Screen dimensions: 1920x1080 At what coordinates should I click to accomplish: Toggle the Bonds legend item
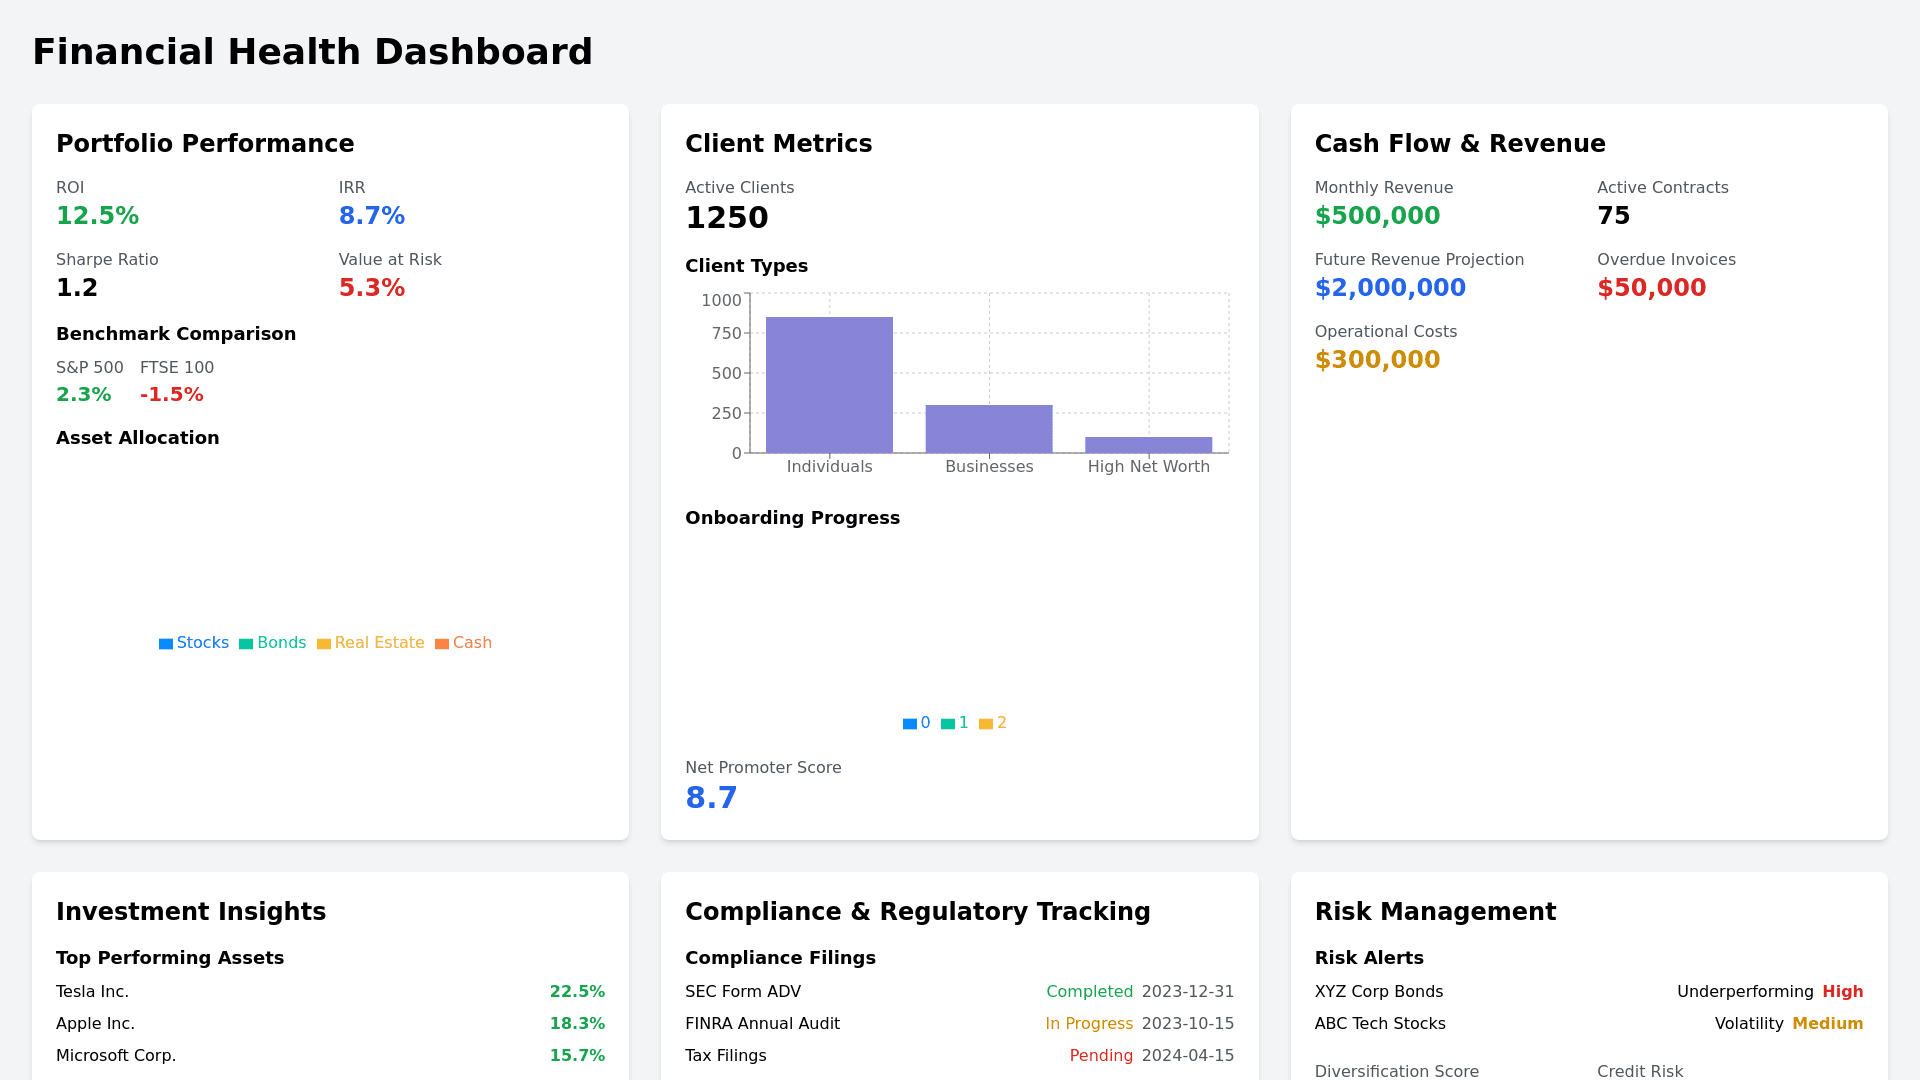pyautogui.click(x=273, y=643)
